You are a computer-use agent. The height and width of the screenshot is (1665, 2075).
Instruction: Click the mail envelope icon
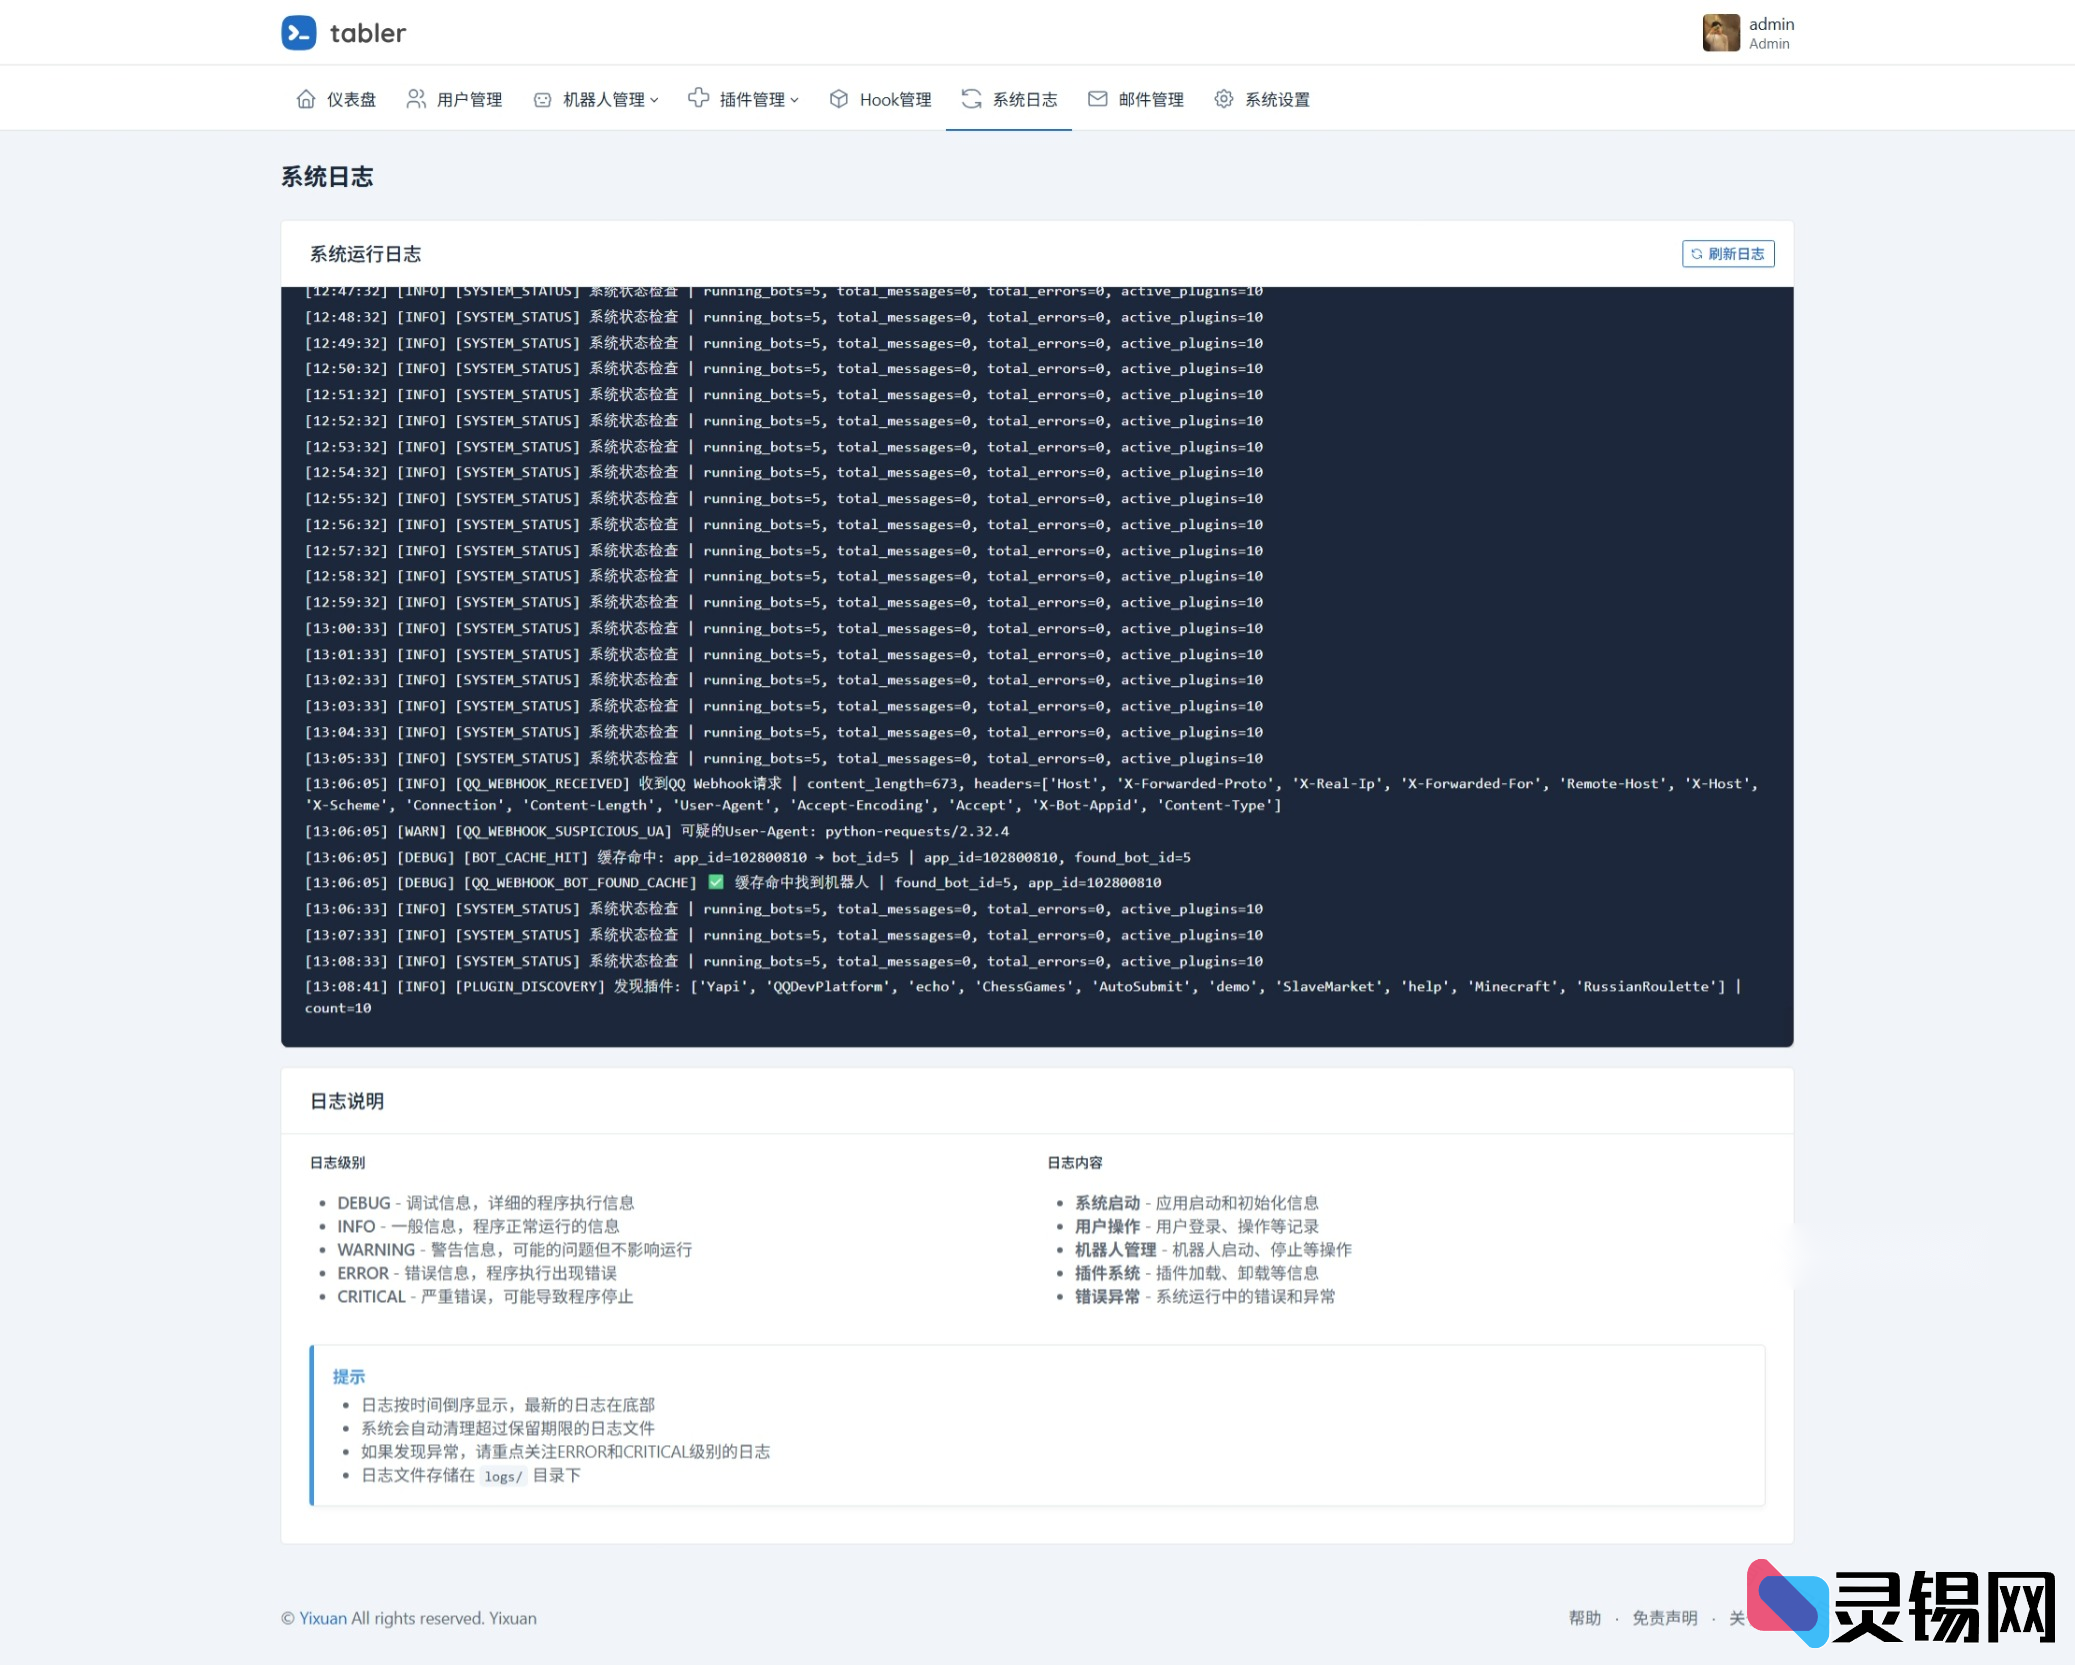1097,99
